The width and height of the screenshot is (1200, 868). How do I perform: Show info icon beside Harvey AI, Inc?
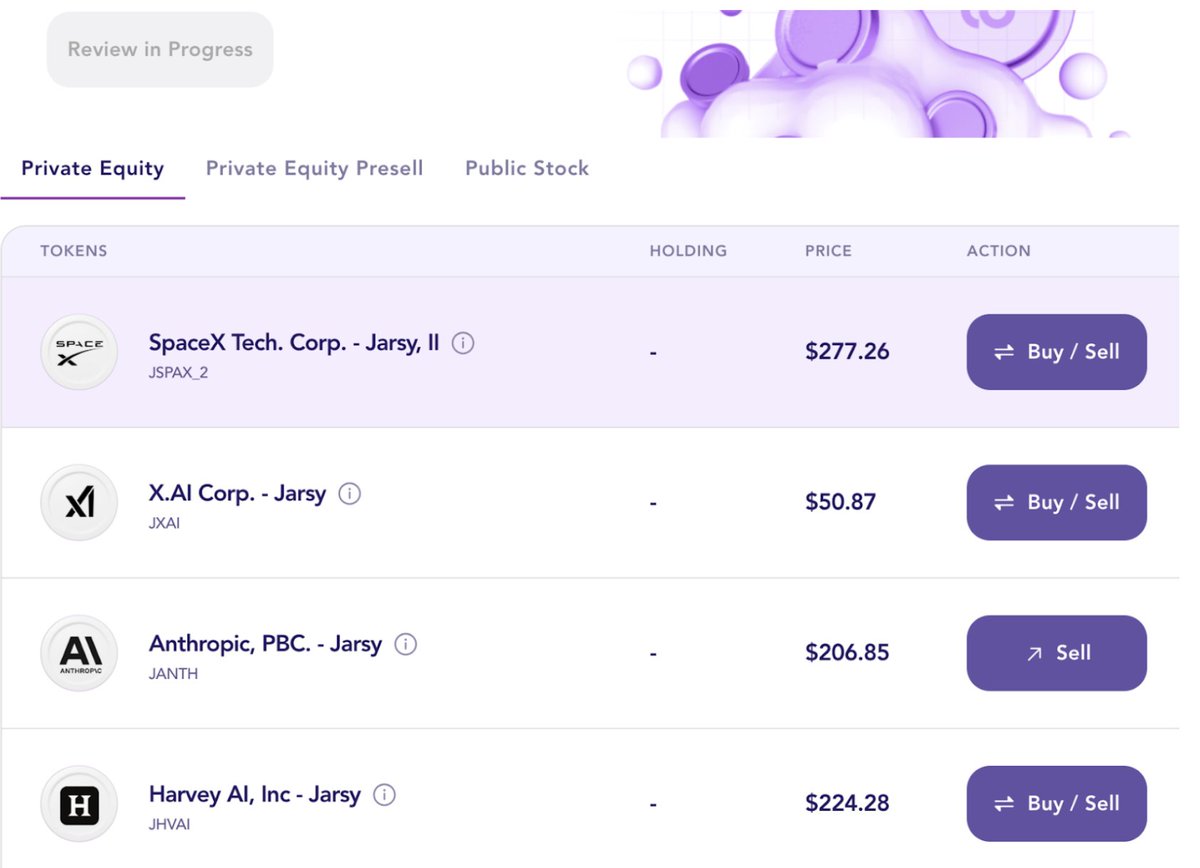(384, 795)
